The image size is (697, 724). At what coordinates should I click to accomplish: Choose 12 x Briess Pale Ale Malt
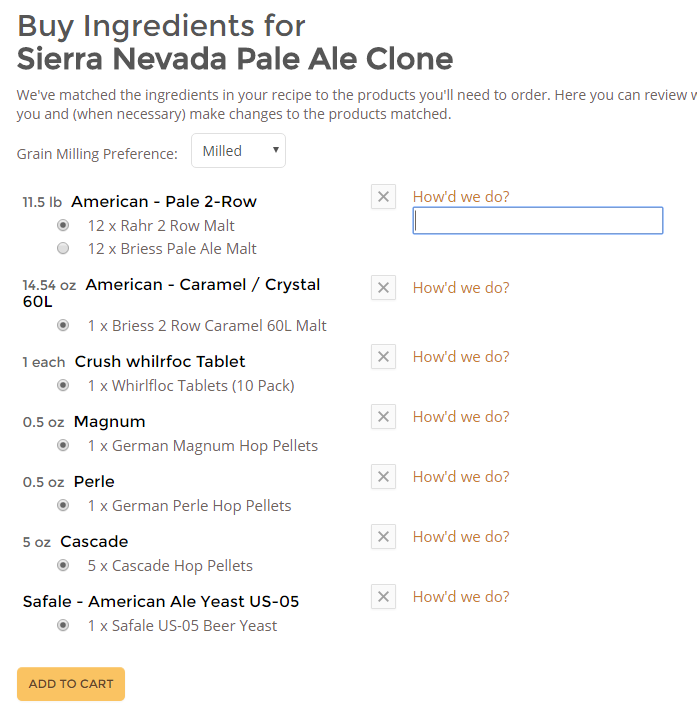(x=64, y=249)
